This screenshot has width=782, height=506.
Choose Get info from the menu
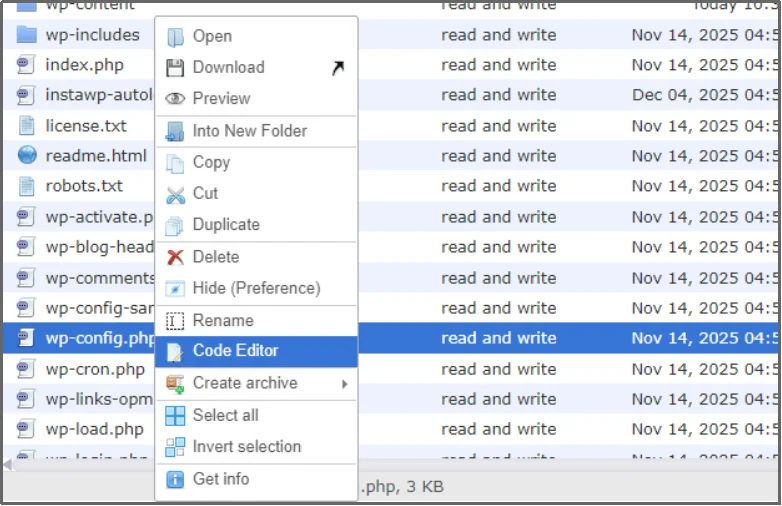pyautogui.click(x=256, y=480)
